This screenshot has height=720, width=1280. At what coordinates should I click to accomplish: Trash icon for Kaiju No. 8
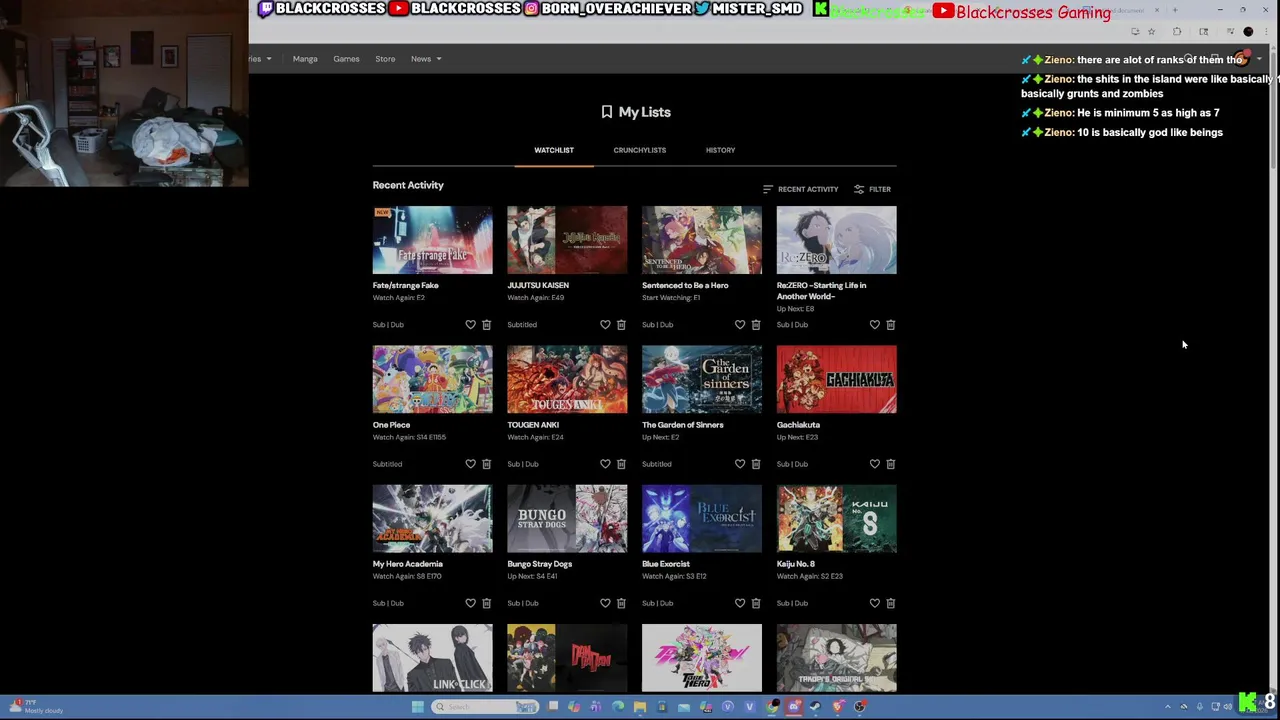[891, 603]
